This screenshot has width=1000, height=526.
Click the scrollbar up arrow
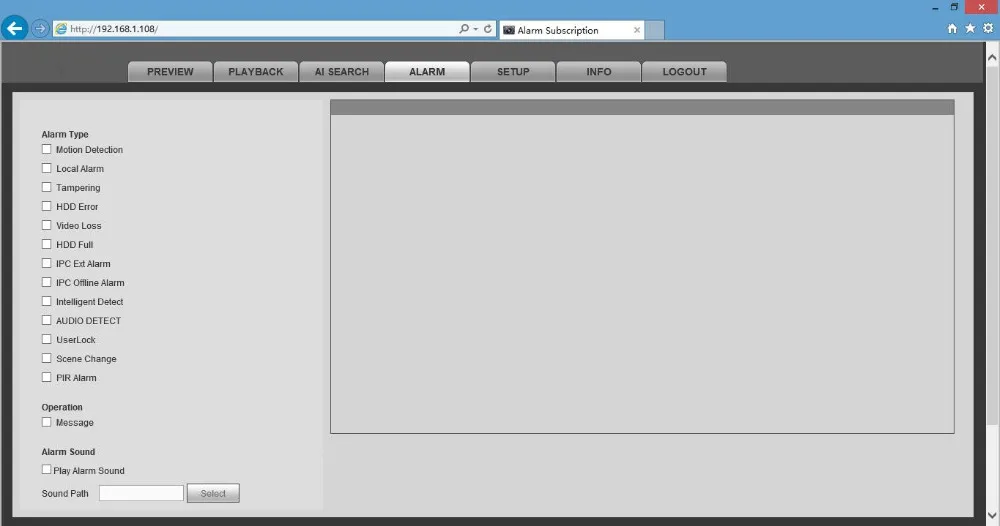pos(992,57)
